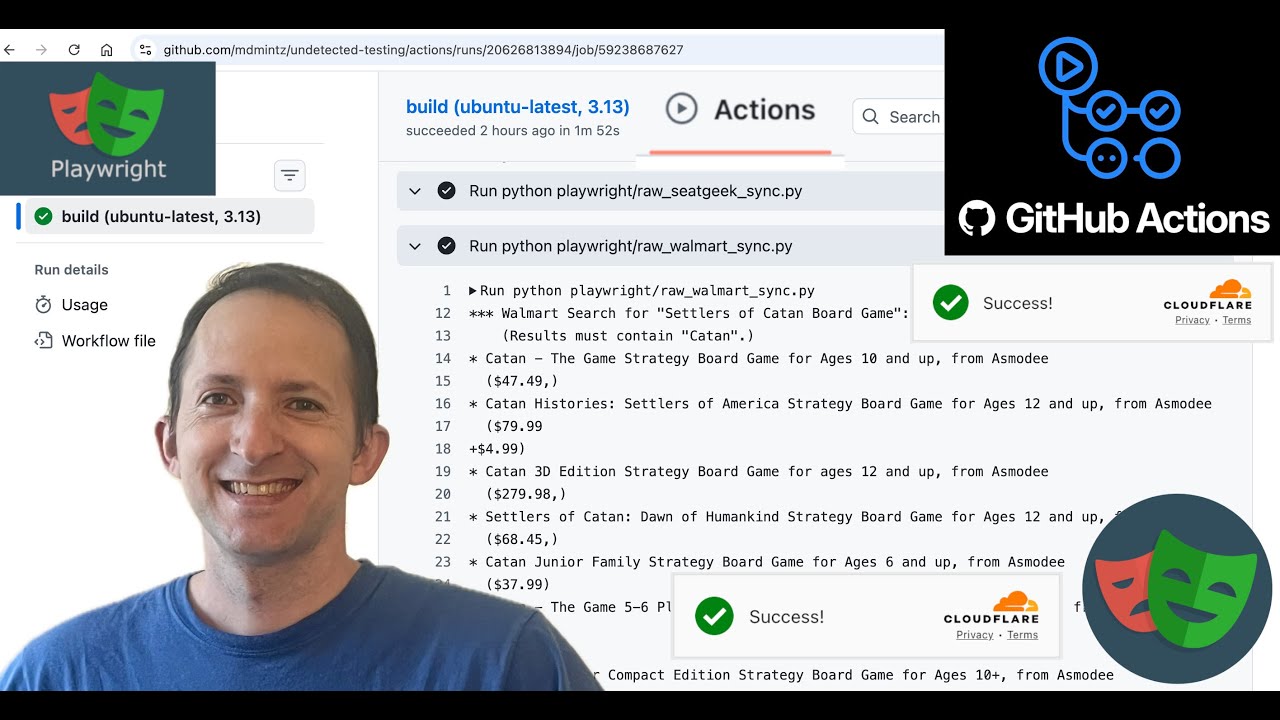The image size is (1280, 720).
Task: Click Cloudflare logo in lower Success widget
Action: [x=991, y=608]
